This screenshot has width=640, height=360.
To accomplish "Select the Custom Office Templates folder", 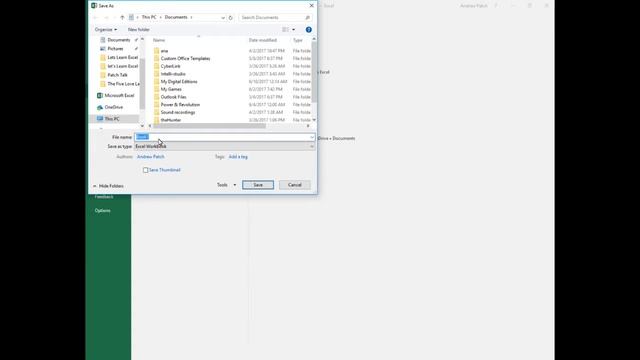I will pyautogui.click(x=185, y=58).
